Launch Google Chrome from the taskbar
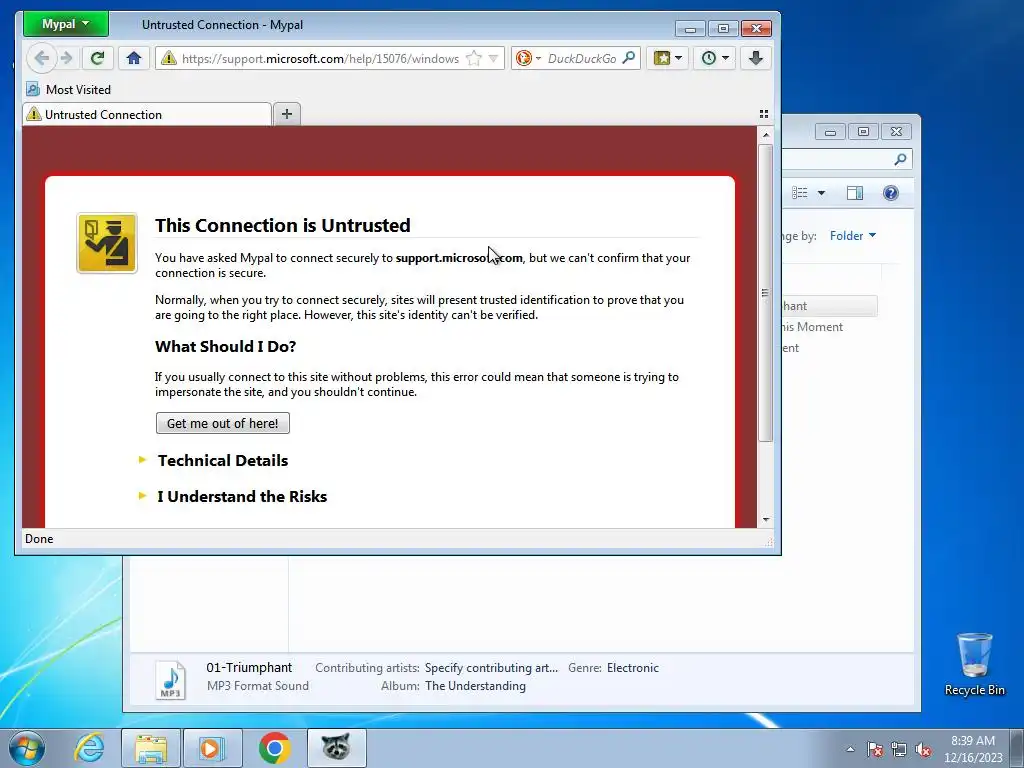This screenshot has height=768, width=1024. click(x=274, y=748)
